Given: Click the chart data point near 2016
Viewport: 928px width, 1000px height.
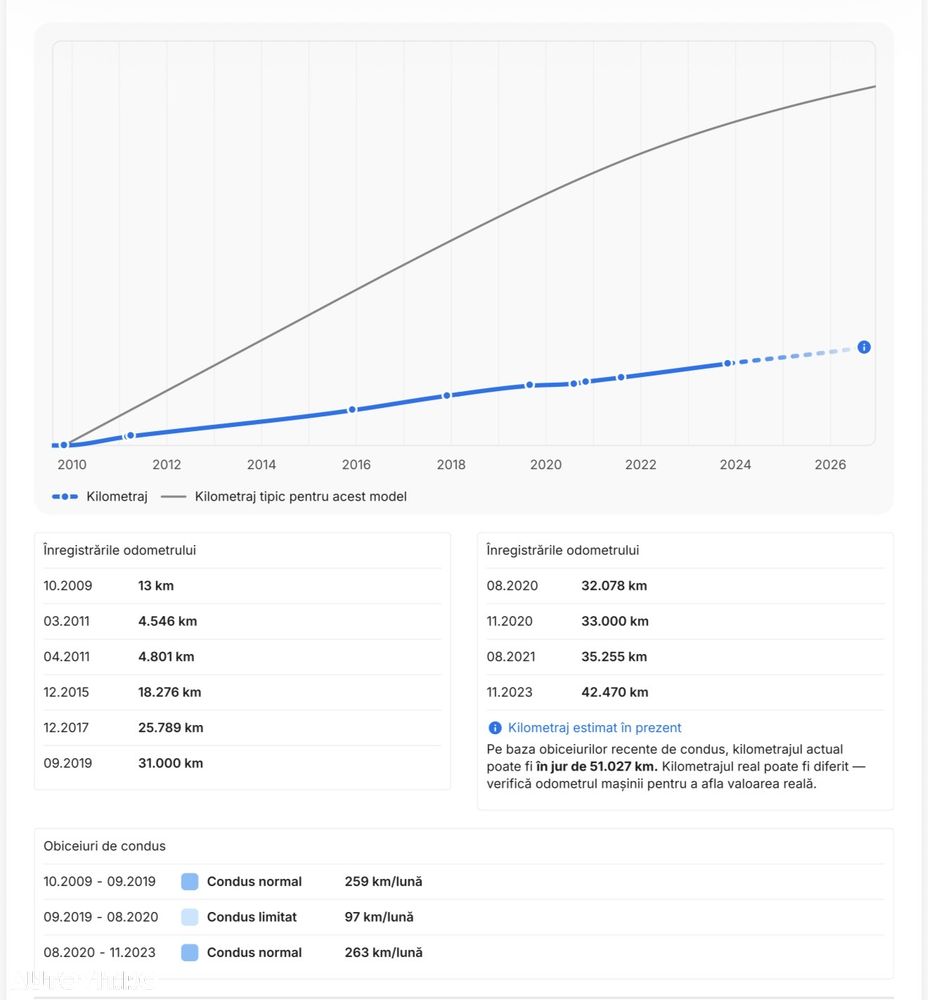Looking at the screenshot, I should [x=352, y=409].
